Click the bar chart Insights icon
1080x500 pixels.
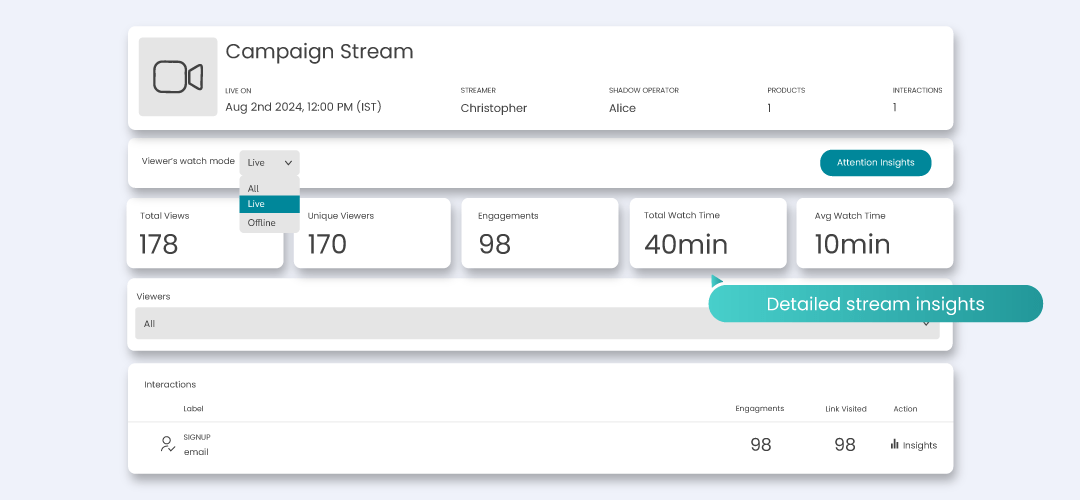(895, 444)
